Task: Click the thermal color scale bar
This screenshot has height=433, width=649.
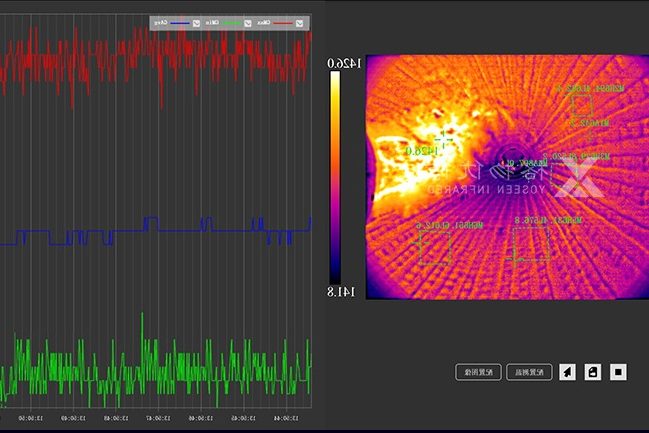Action: coord(335,176)
